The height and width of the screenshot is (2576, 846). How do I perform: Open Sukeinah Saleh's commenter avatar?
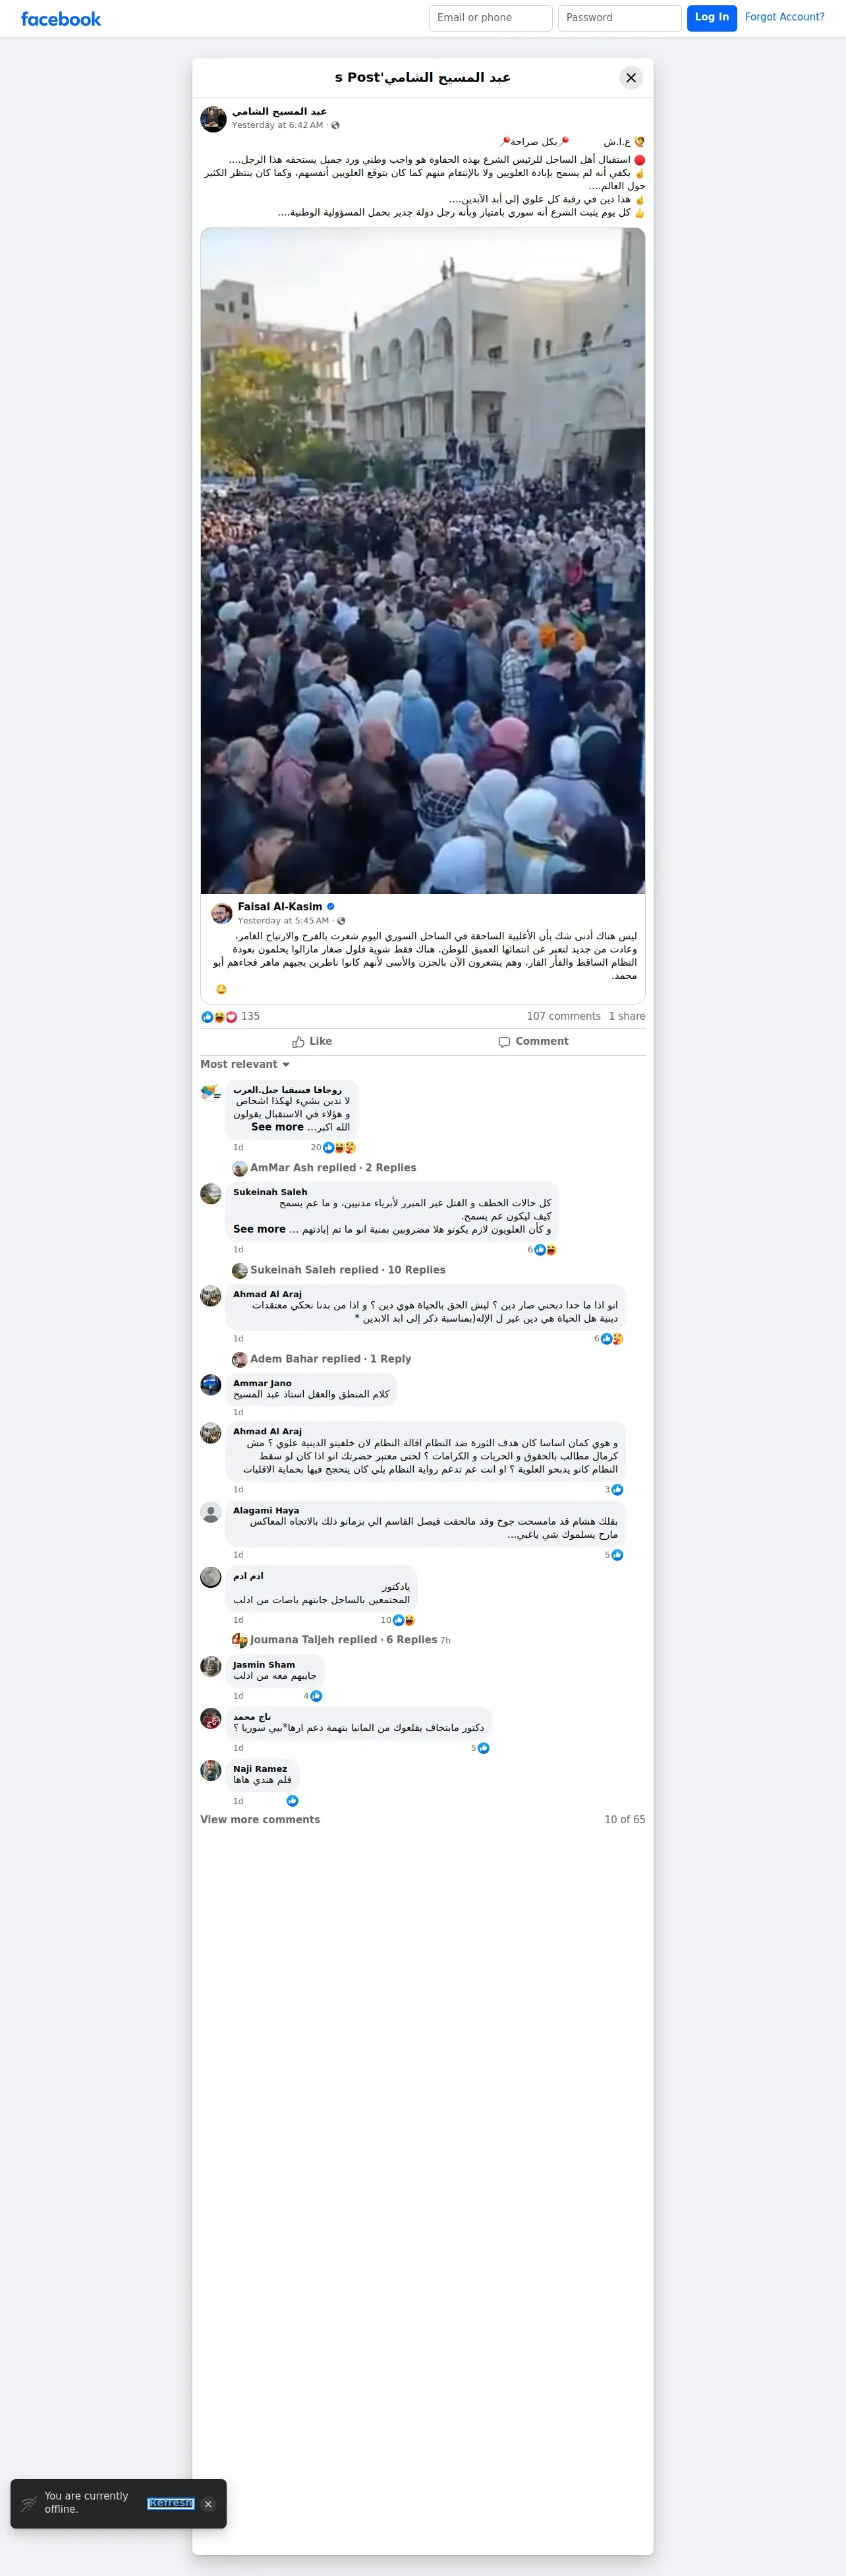coord(210,1194)
